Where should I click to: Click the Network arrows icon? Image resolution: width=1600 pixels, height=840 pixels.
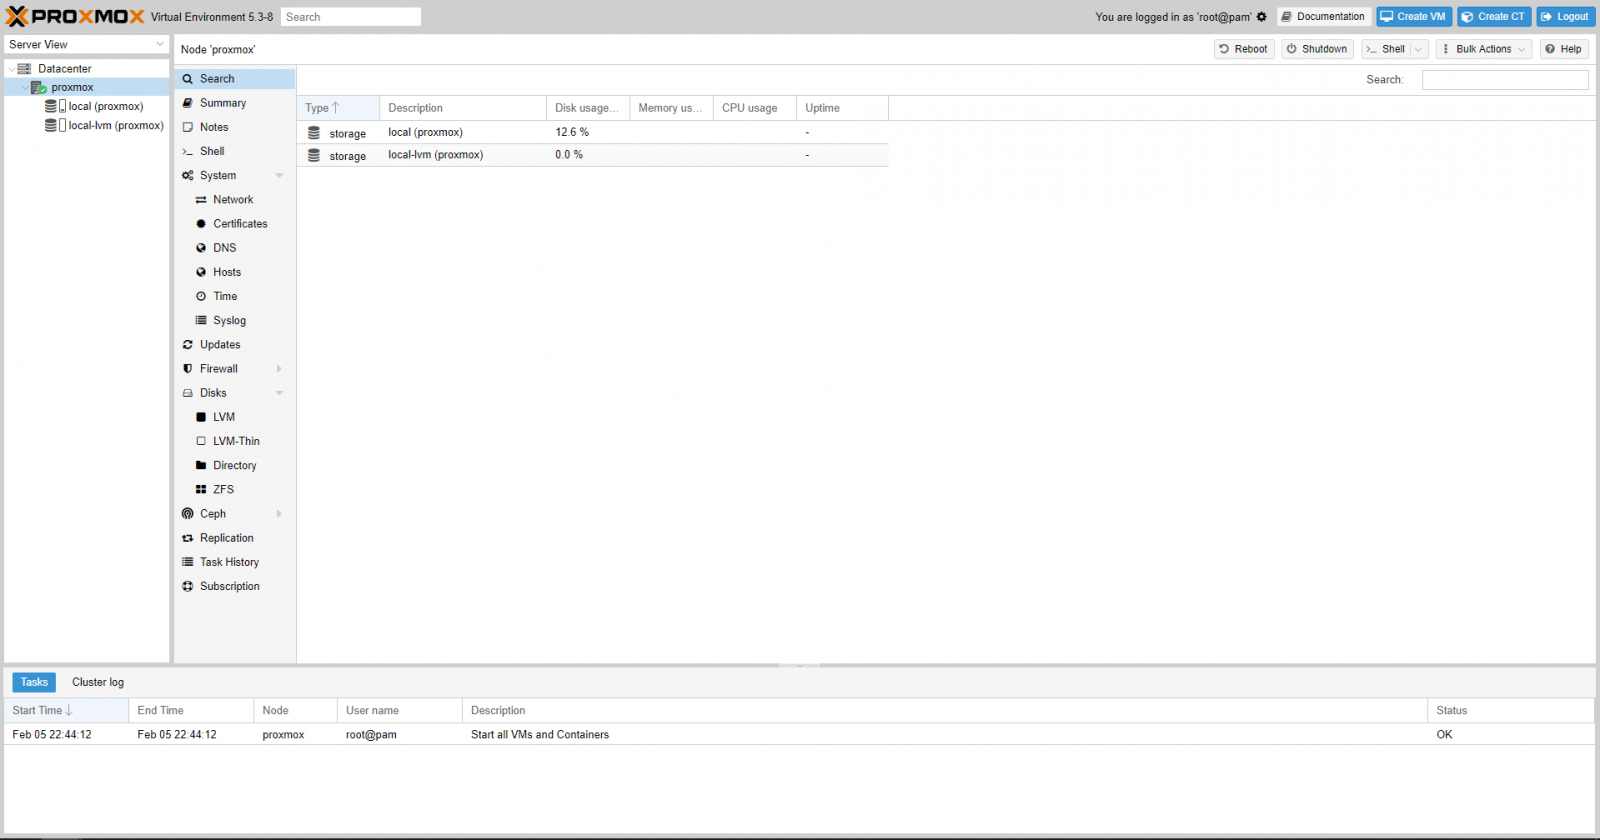tap(201, 200)
